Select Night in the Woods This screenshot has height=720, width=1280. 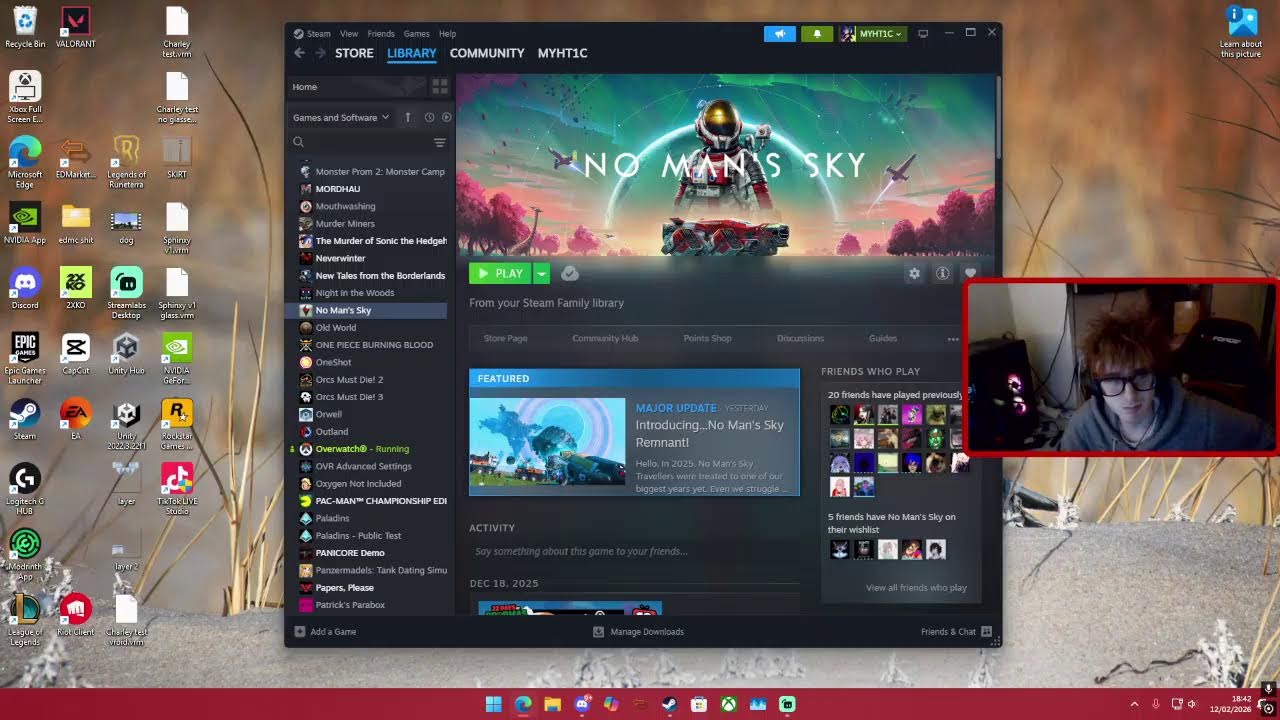click(x=367, y=293)
